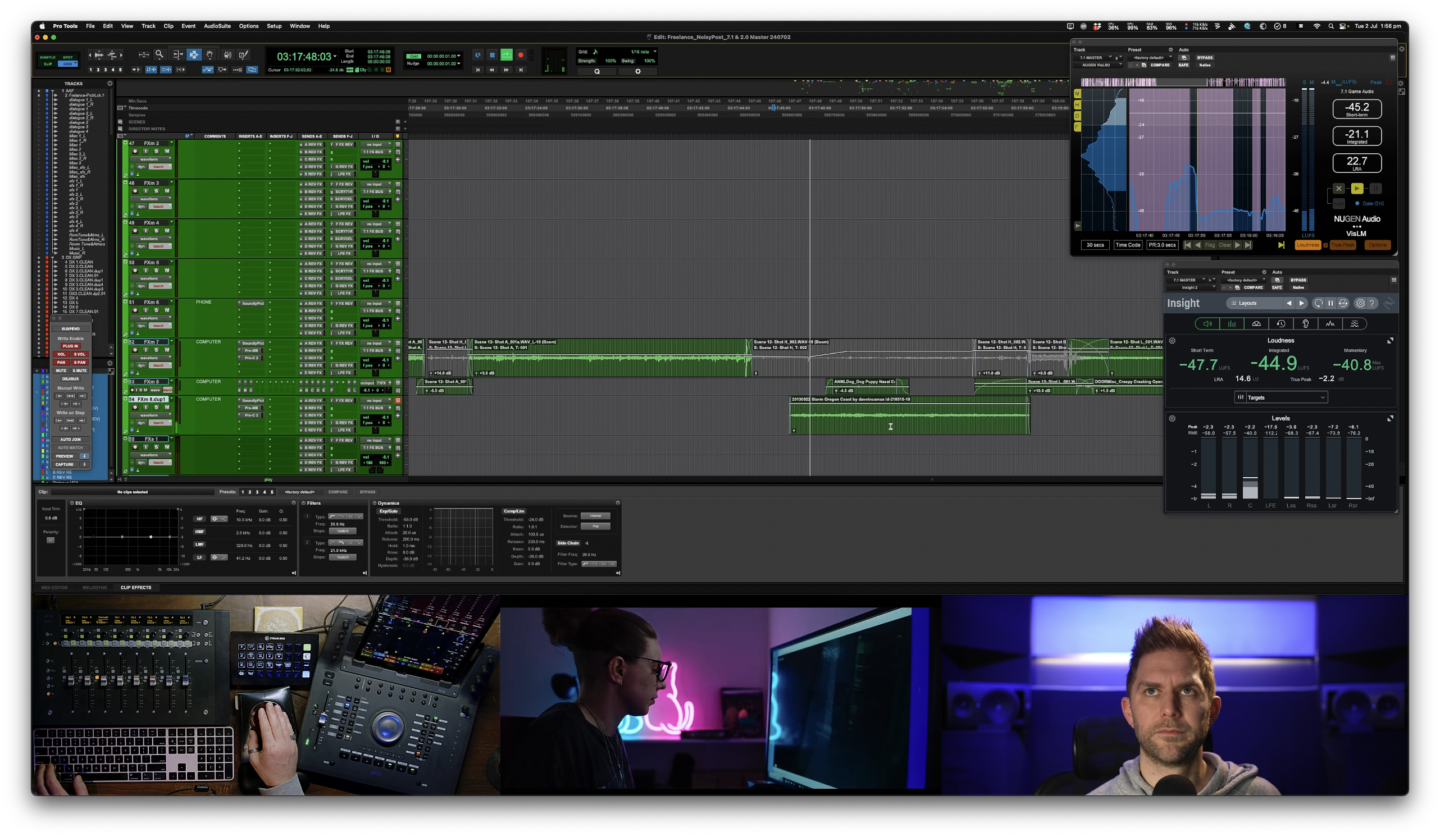Click the VisLM yellow play button
This screenshot has width=1440, height=837.
(1357, 188)
